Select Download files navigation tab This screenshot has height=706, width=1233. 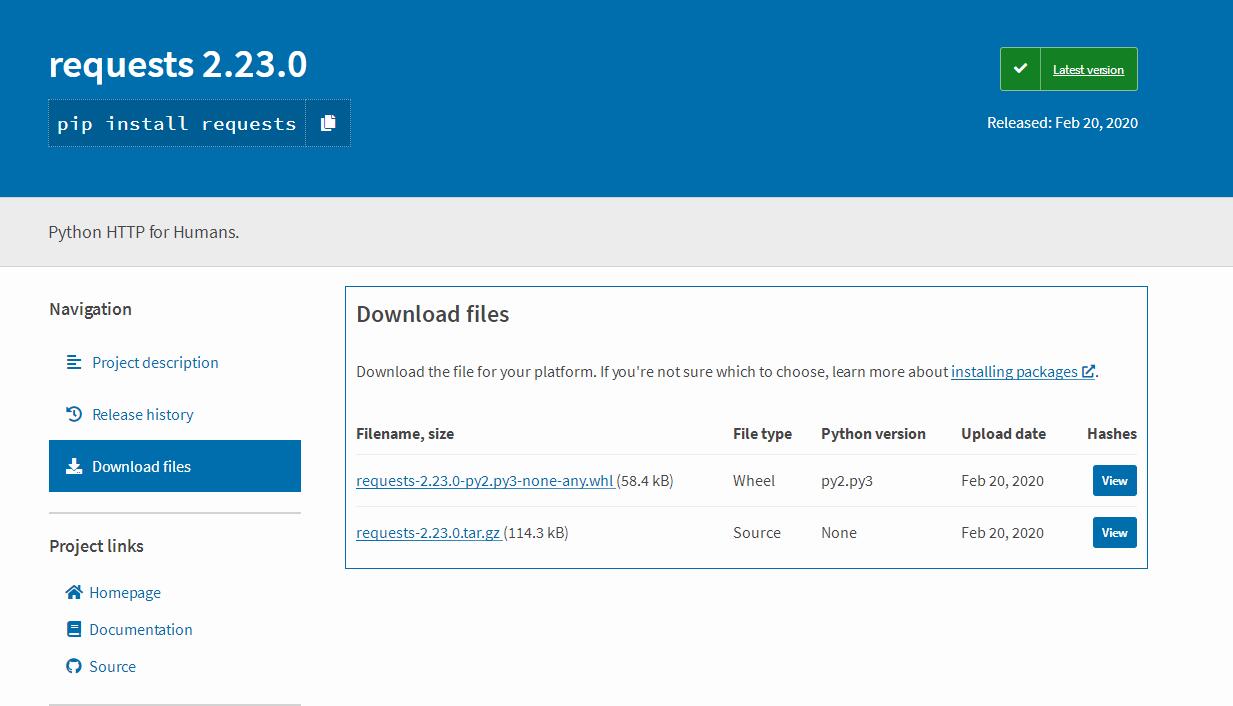coord(175,466)
